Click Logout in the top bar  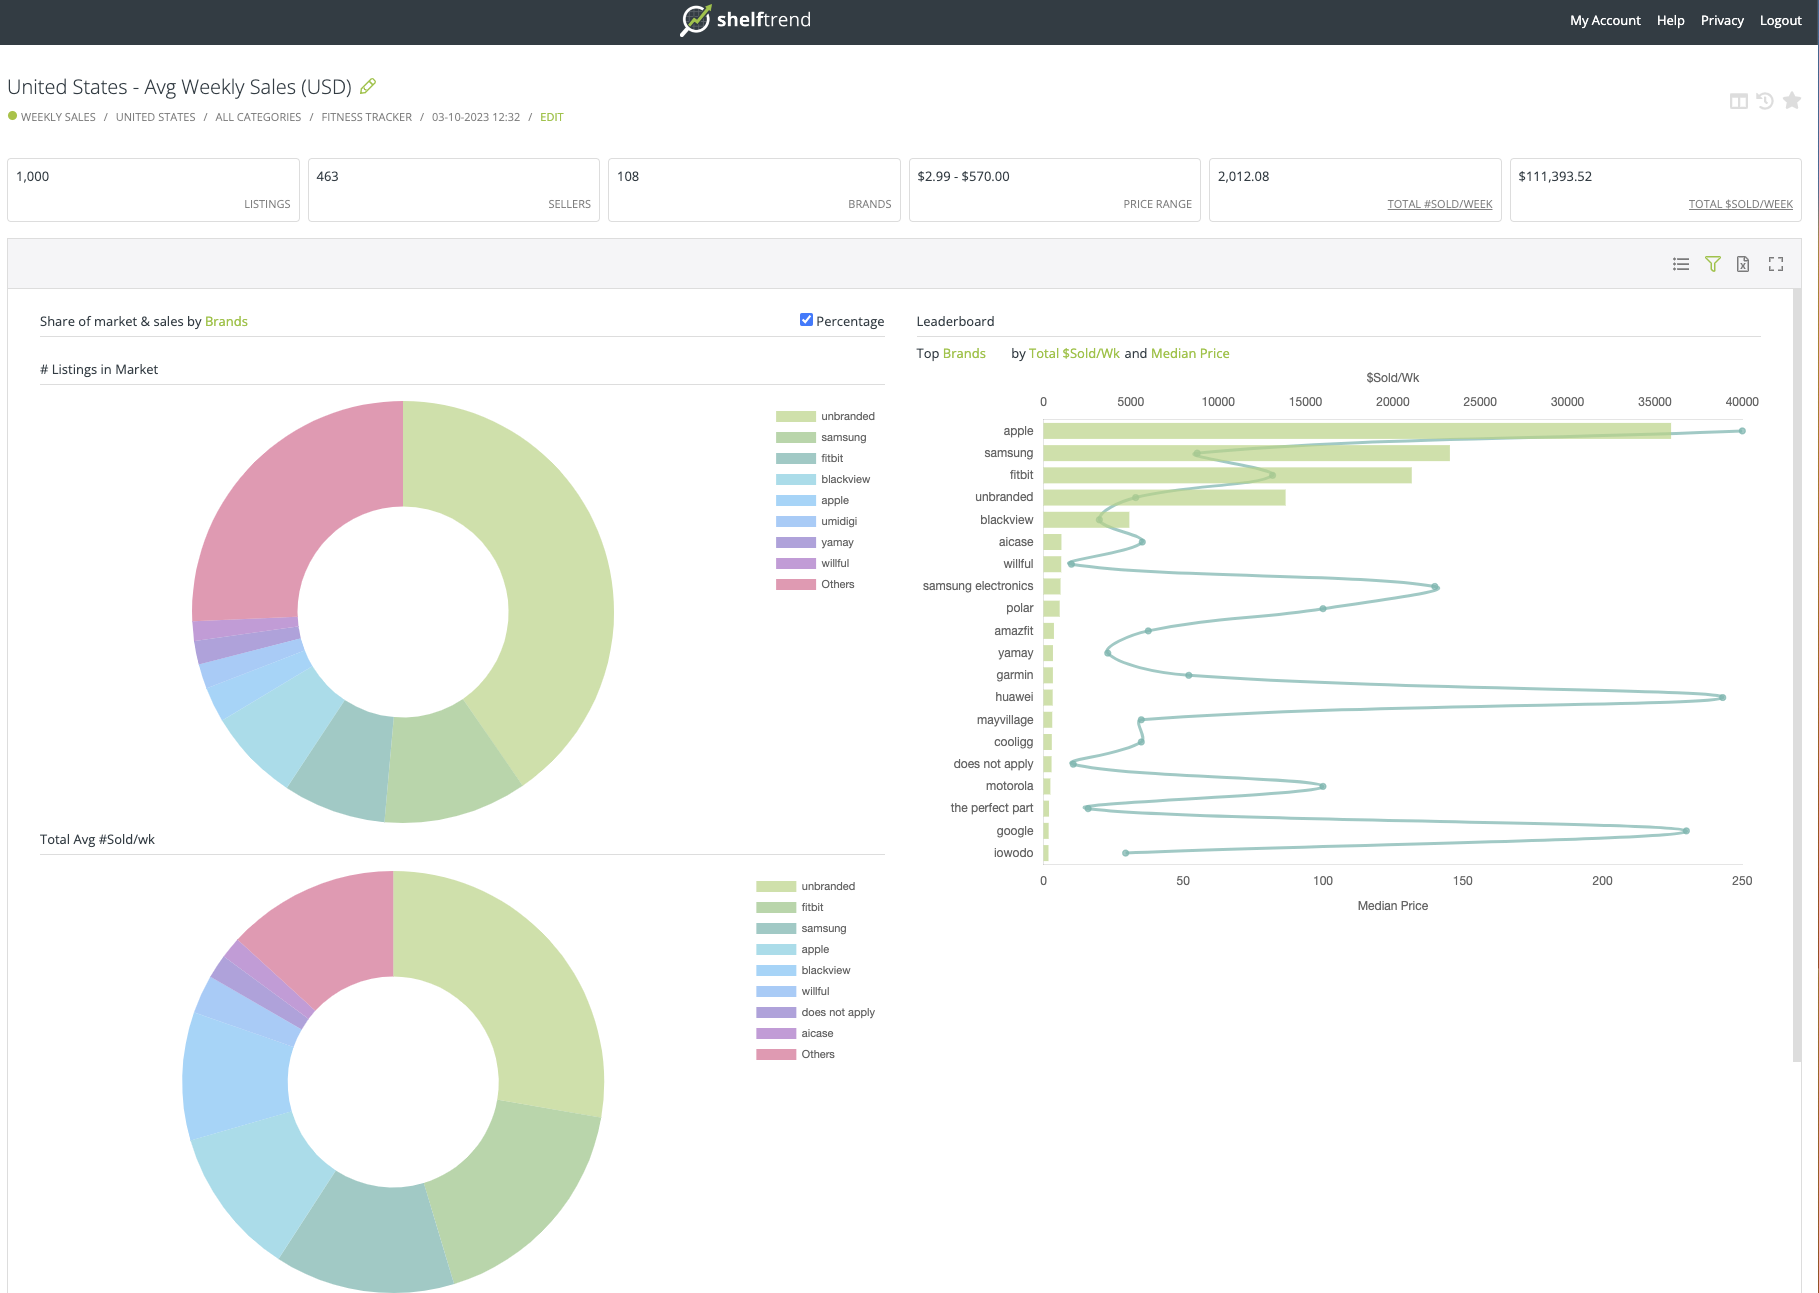[x=1780, y=20]
